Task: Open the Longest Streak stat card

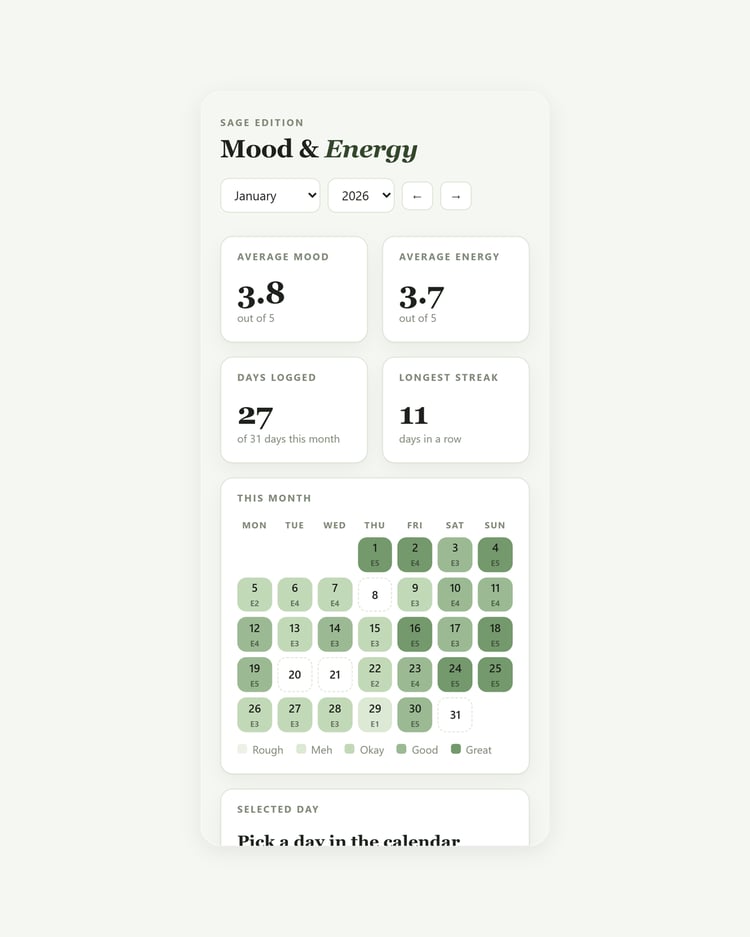Action: 456,410
